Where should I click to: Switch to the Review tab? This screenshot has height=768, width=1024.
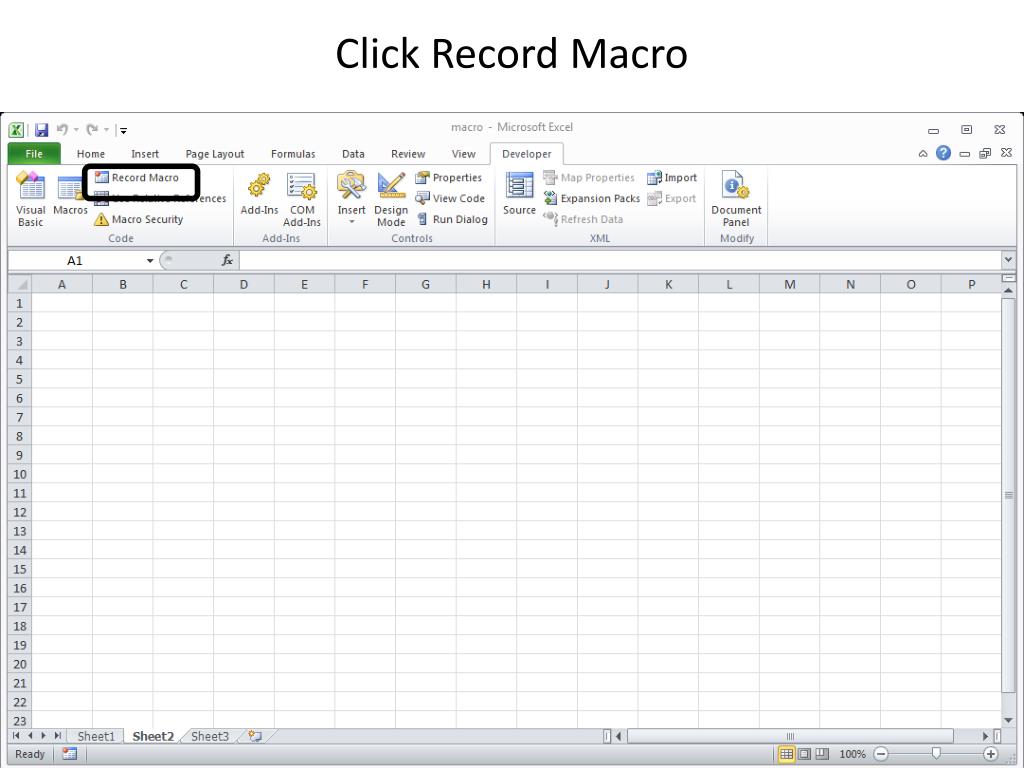coord(408,153)
